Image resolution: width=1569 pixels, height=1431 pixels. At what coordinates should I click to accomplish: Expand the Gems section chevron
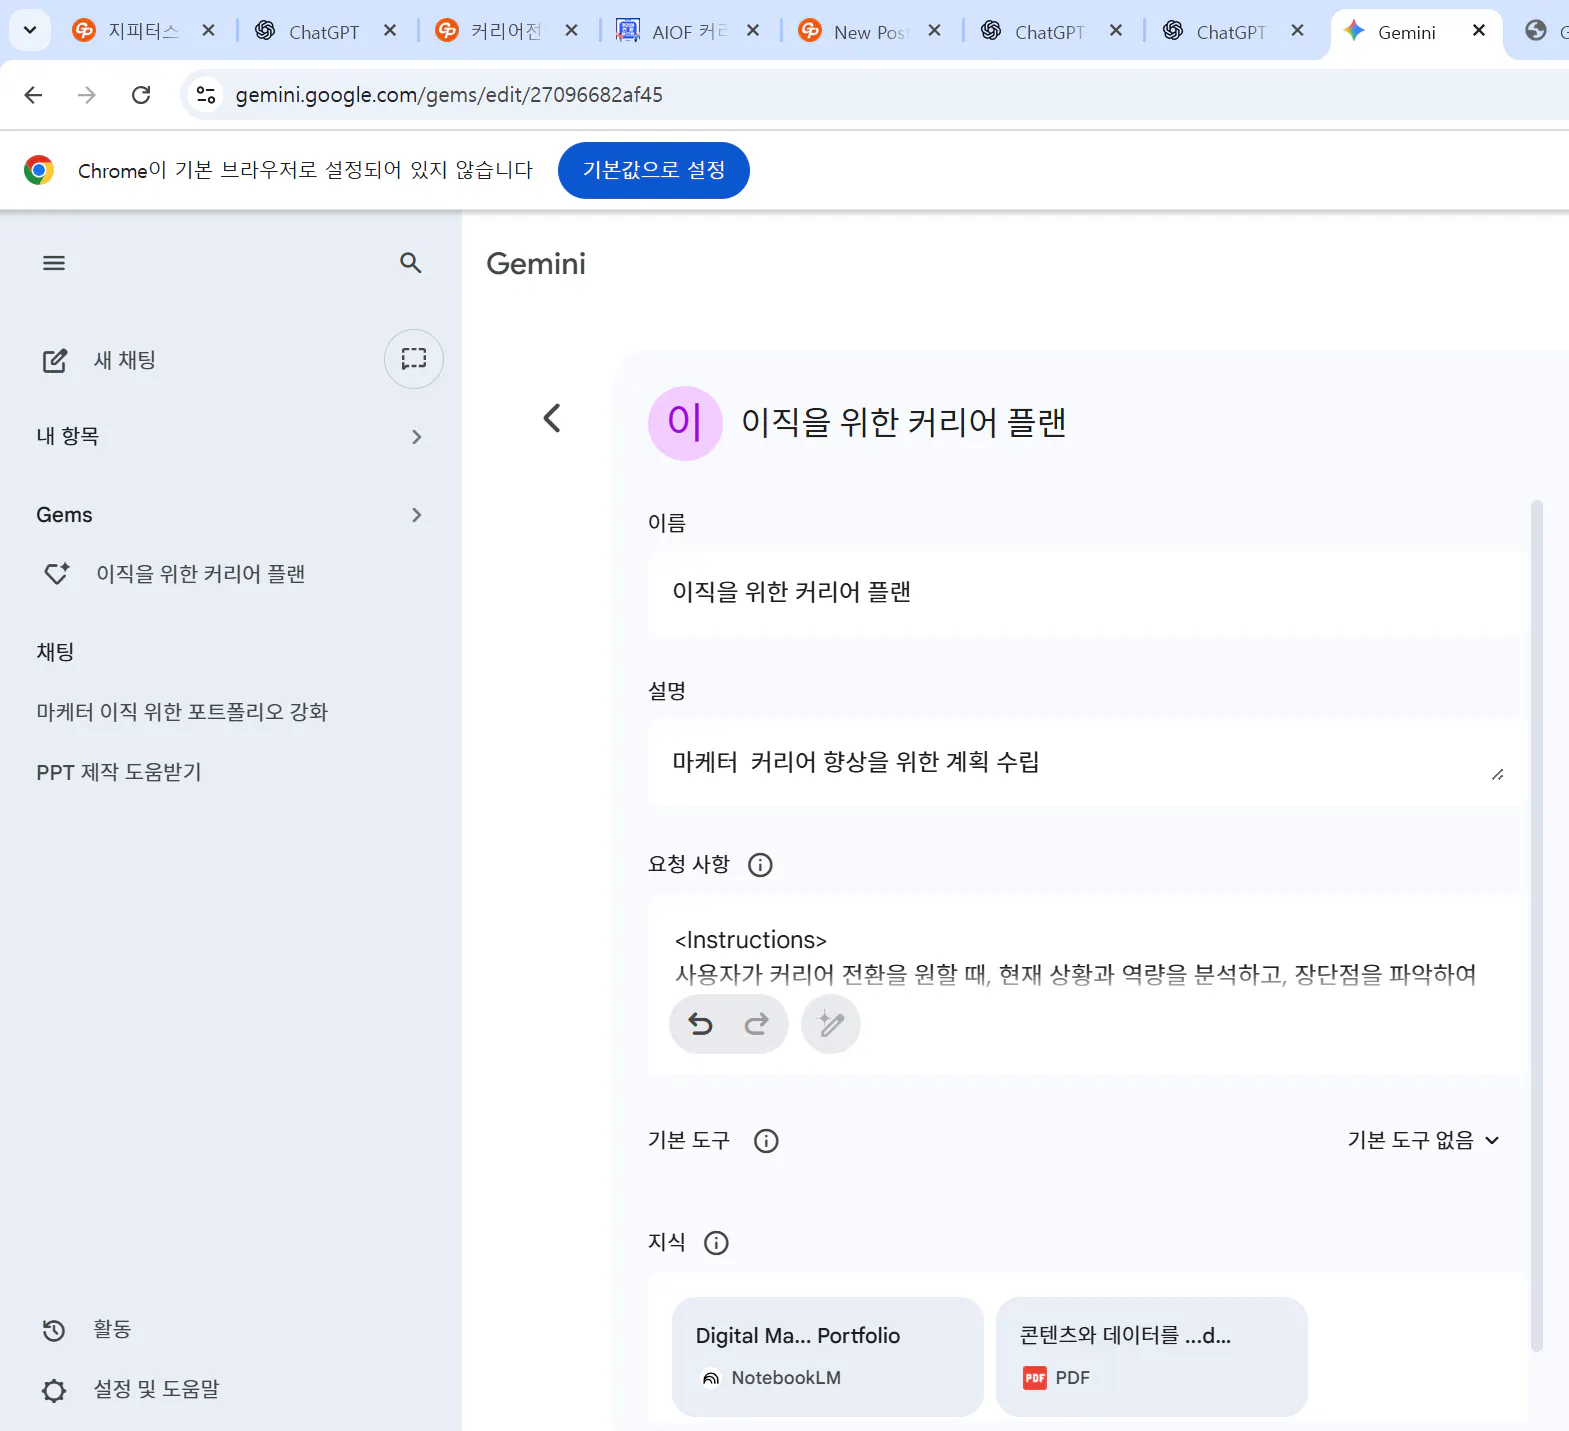(x=417, y=515)
